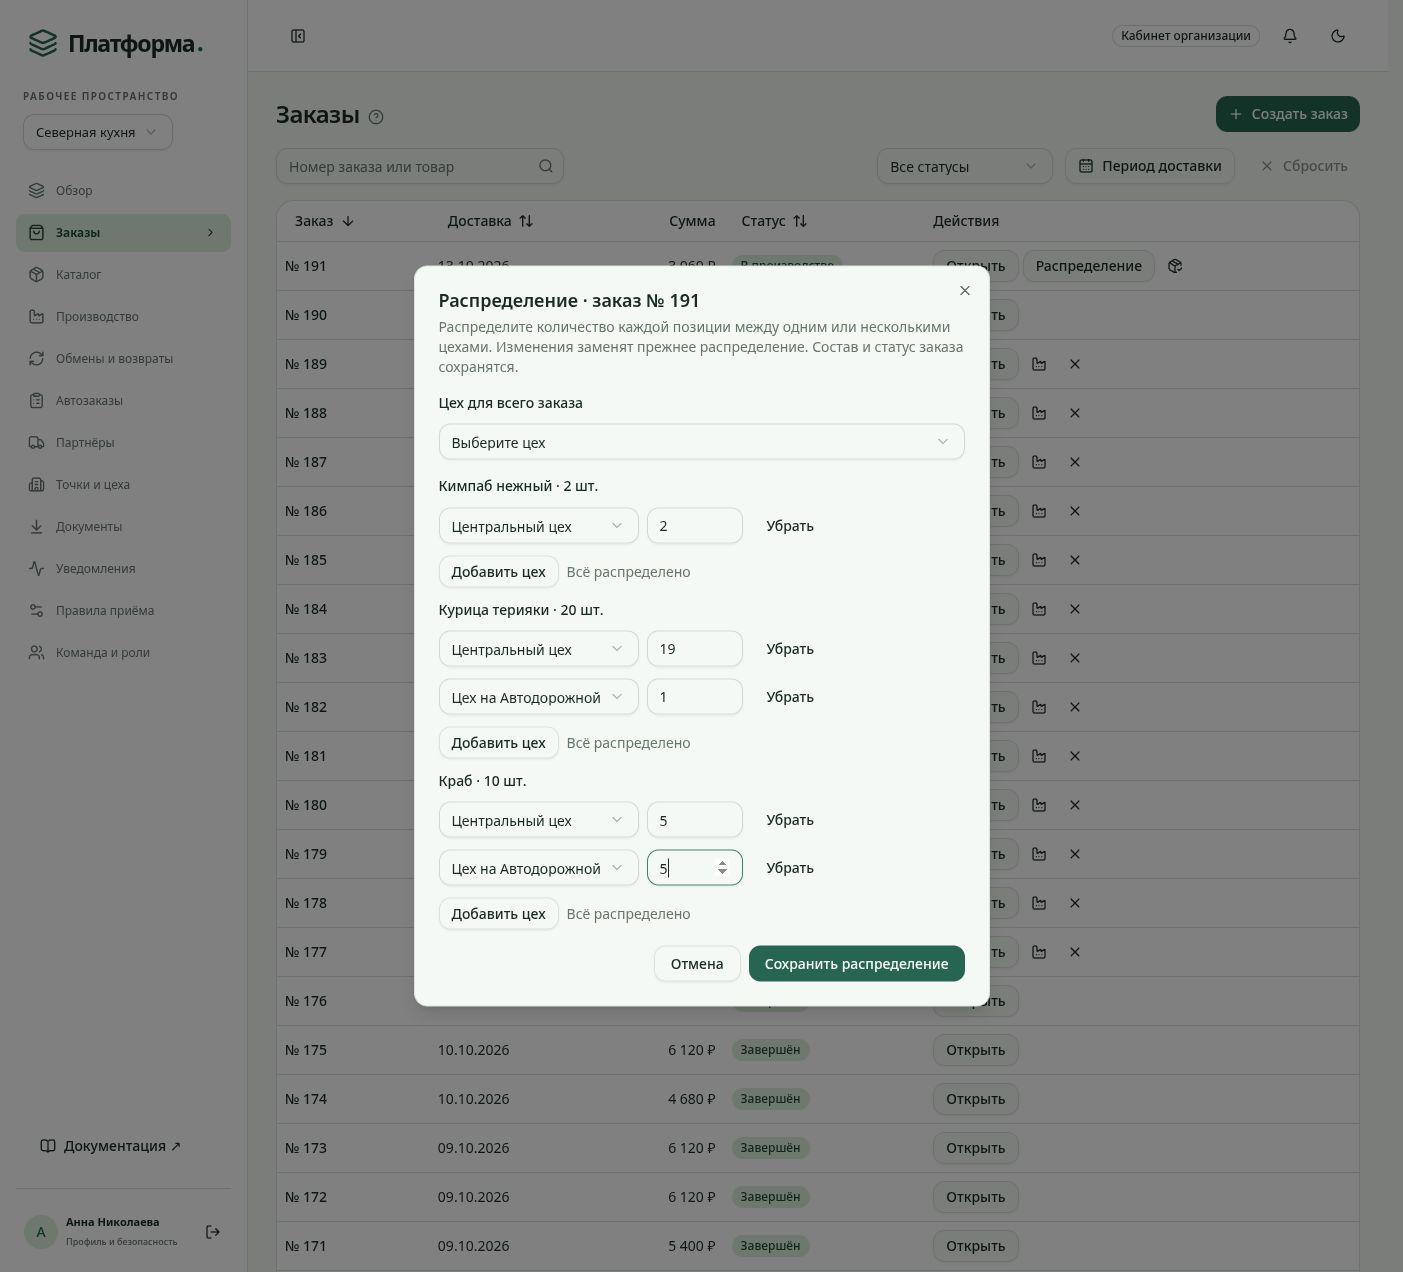Open Северная кухня workspace dropdown

pos(98,132)
